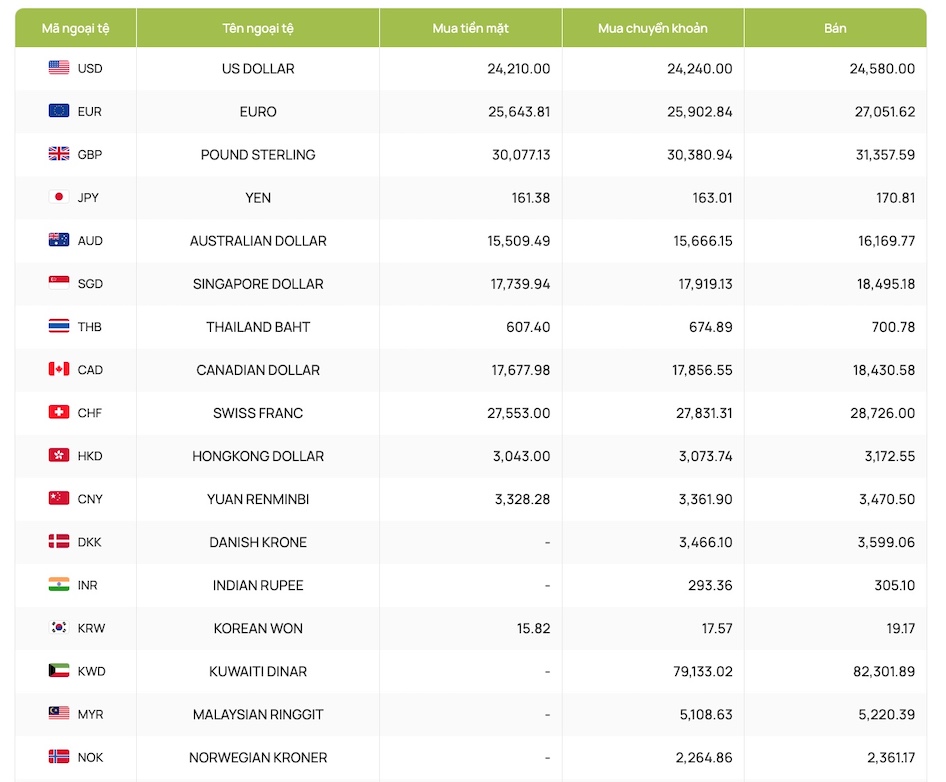This screenshot has width=946, height=782.
Task: Select the US DOLLAR currency name
Action: (258, 69)
